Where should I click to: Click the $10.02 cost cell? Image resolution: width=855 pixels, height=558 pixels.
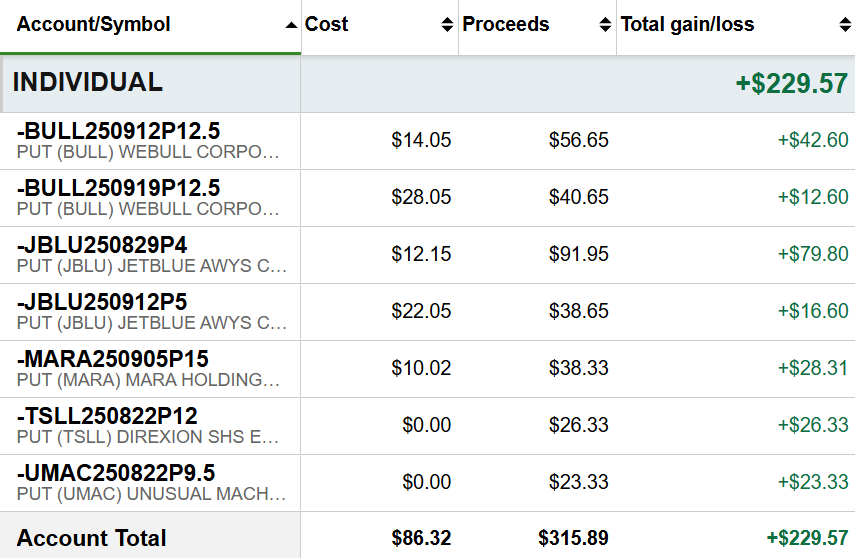coord(421,368)
